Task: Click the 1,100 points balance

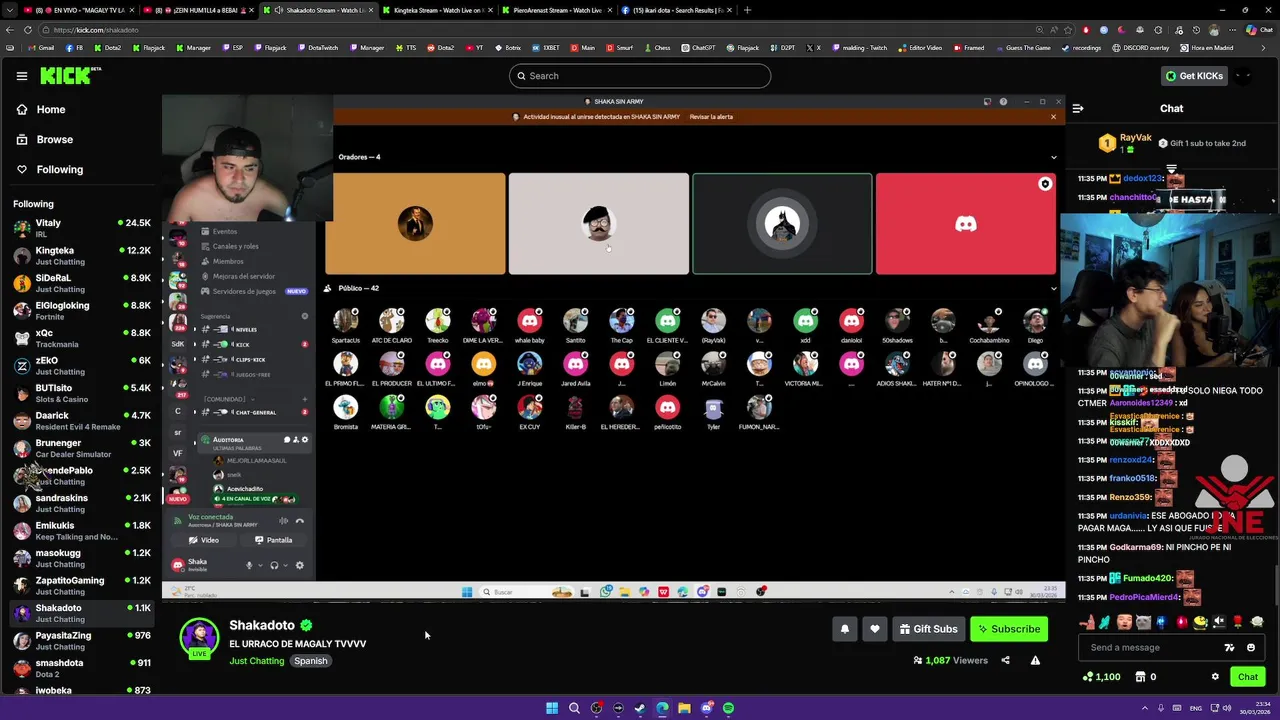Action: pos(1101,677)
